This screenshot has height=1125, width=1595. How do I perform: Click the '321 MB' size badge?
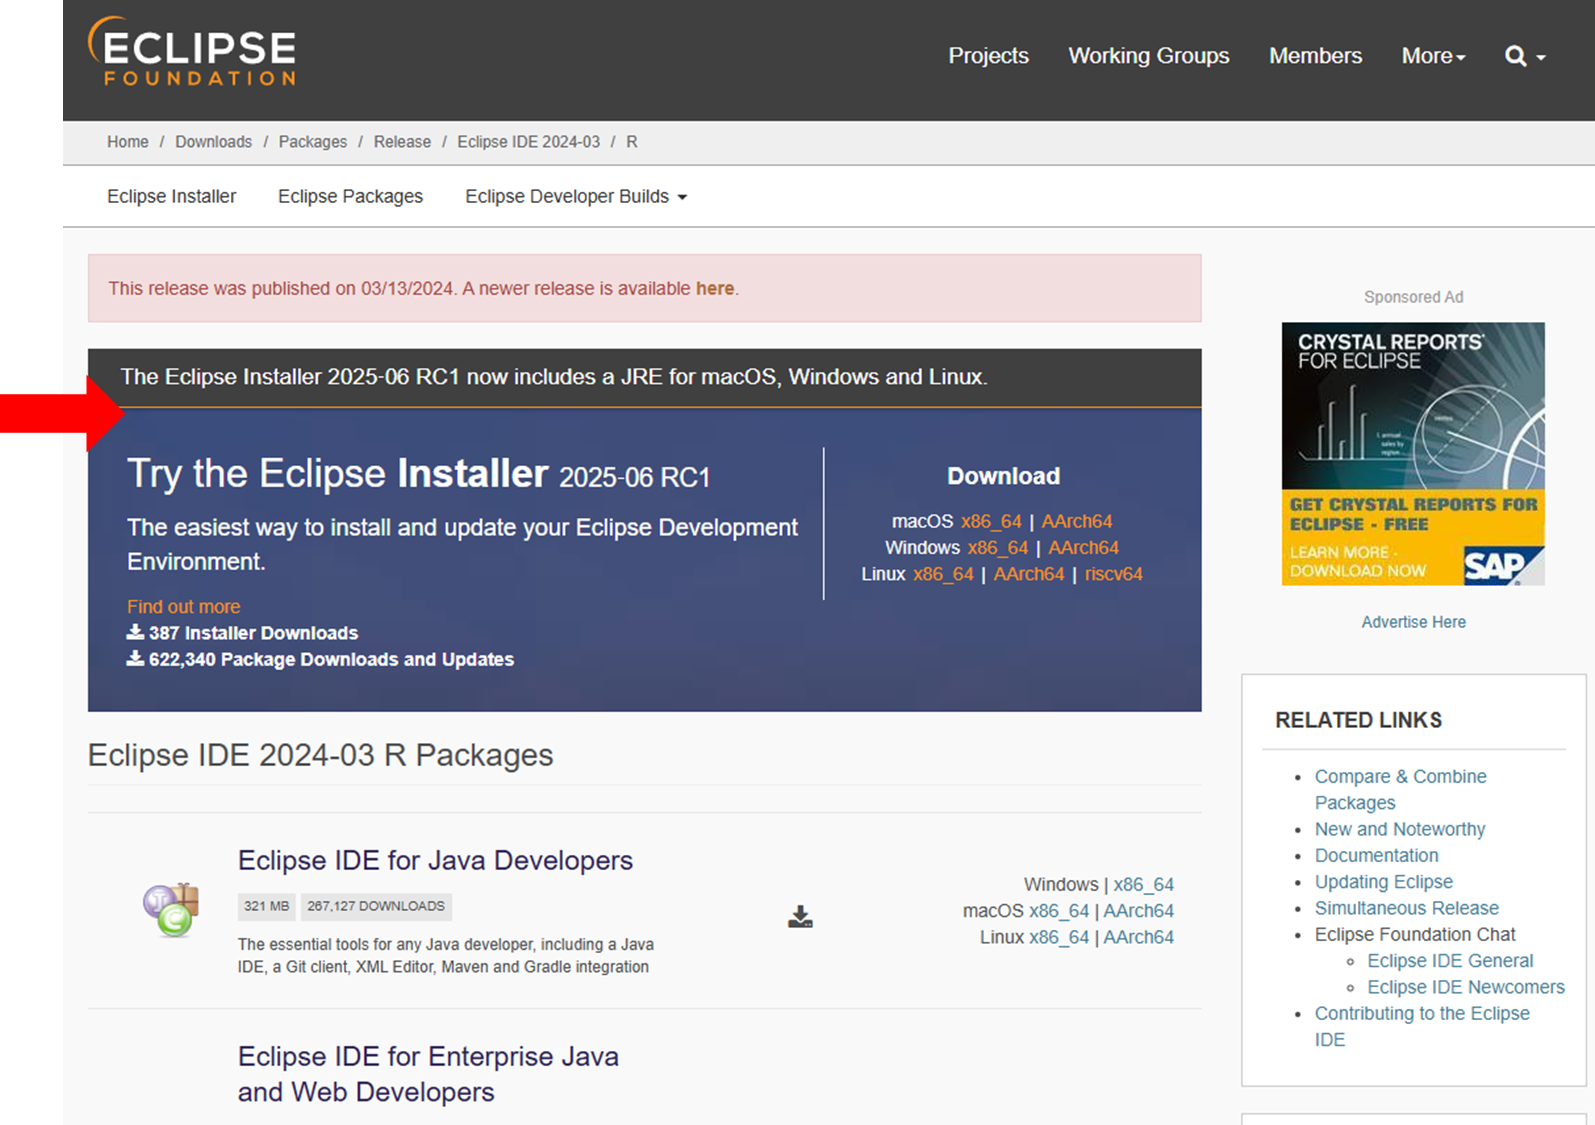266,906
